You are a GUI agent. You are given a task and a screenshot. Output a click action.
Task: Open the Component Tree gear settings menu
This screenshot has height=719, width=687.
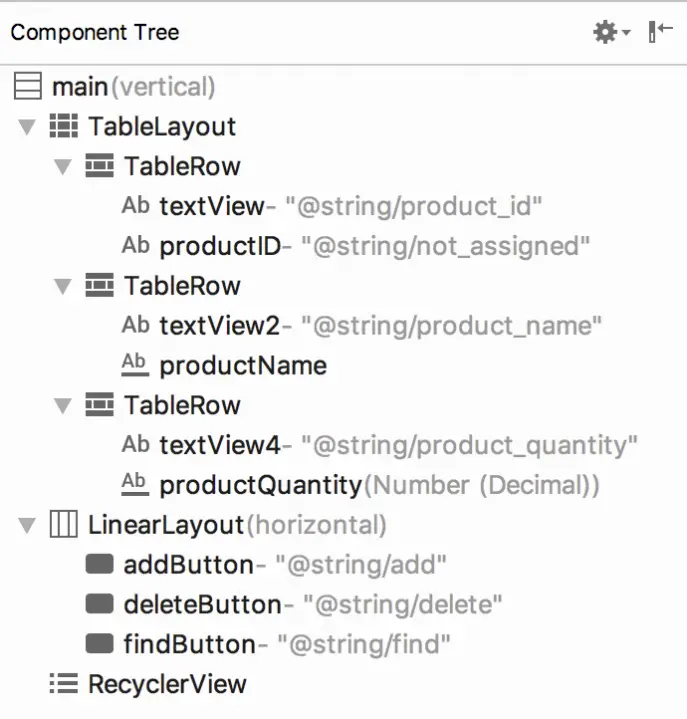[x=610, y=32]
